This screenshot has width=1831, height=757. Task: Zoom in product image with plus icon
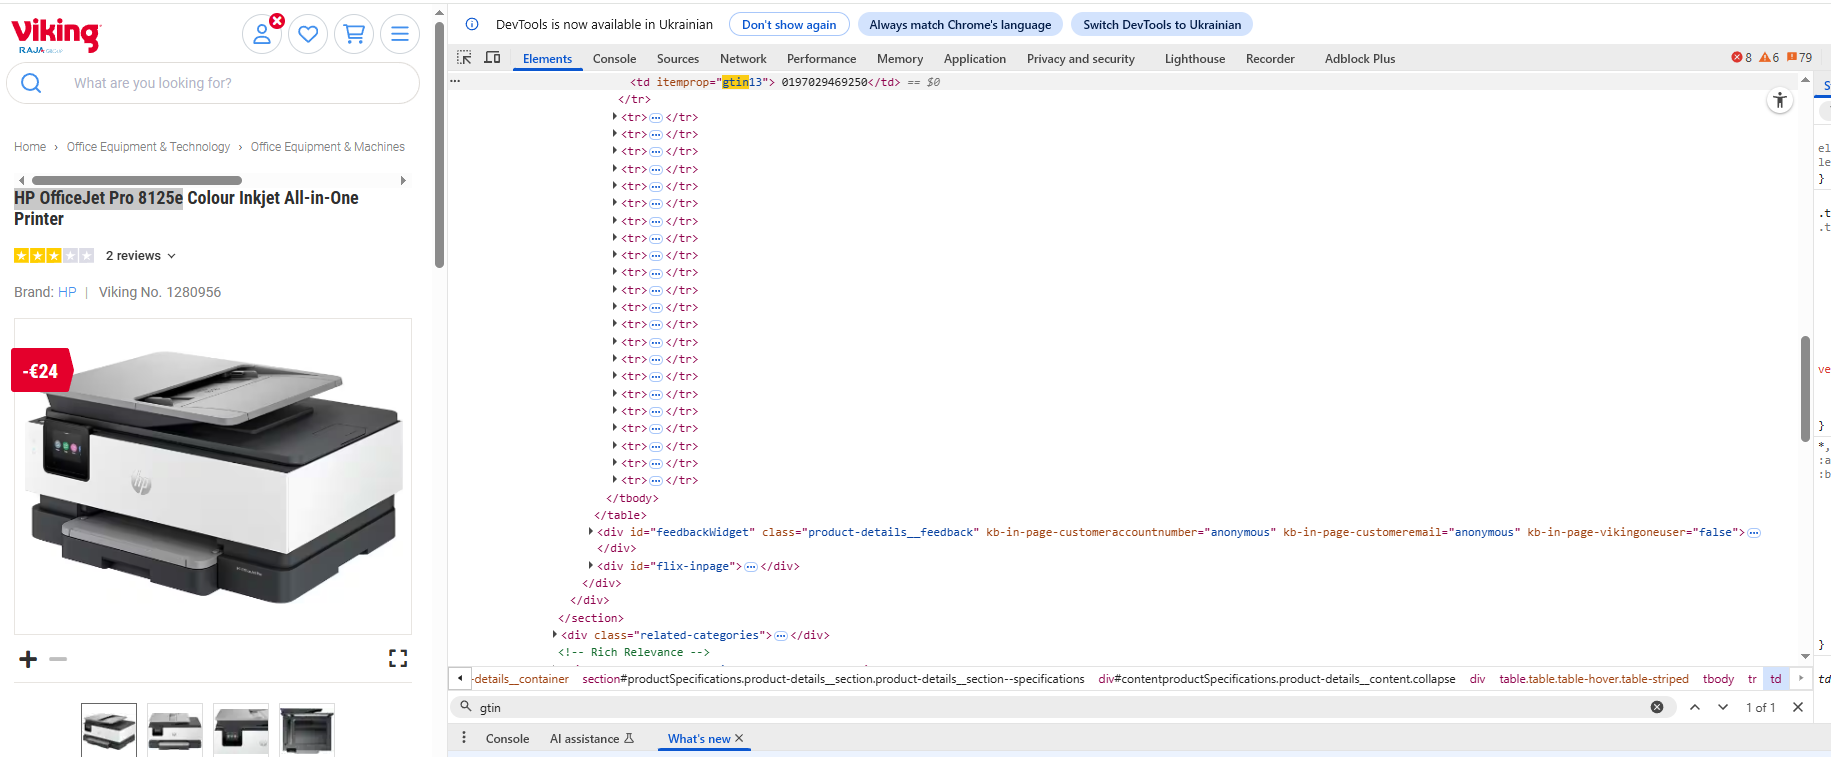[28, 659]
